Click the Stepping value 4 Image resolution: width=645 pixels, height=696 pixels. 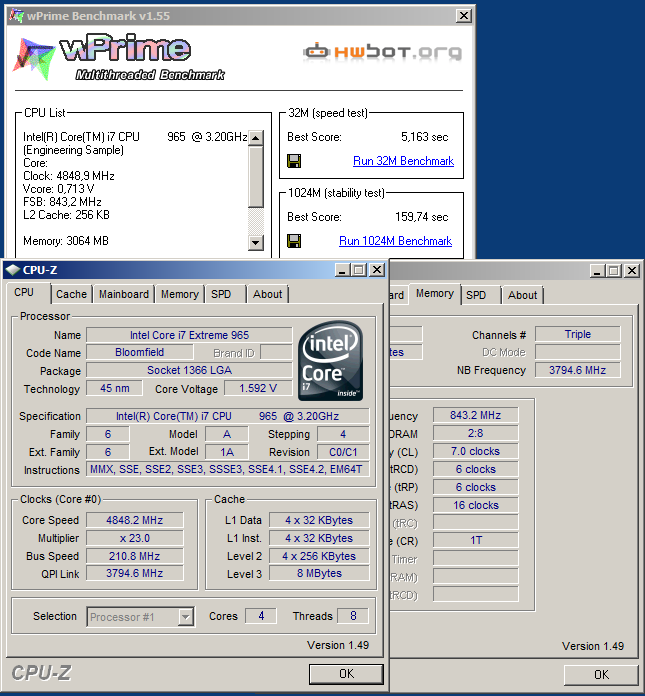(x=343, y=434)
